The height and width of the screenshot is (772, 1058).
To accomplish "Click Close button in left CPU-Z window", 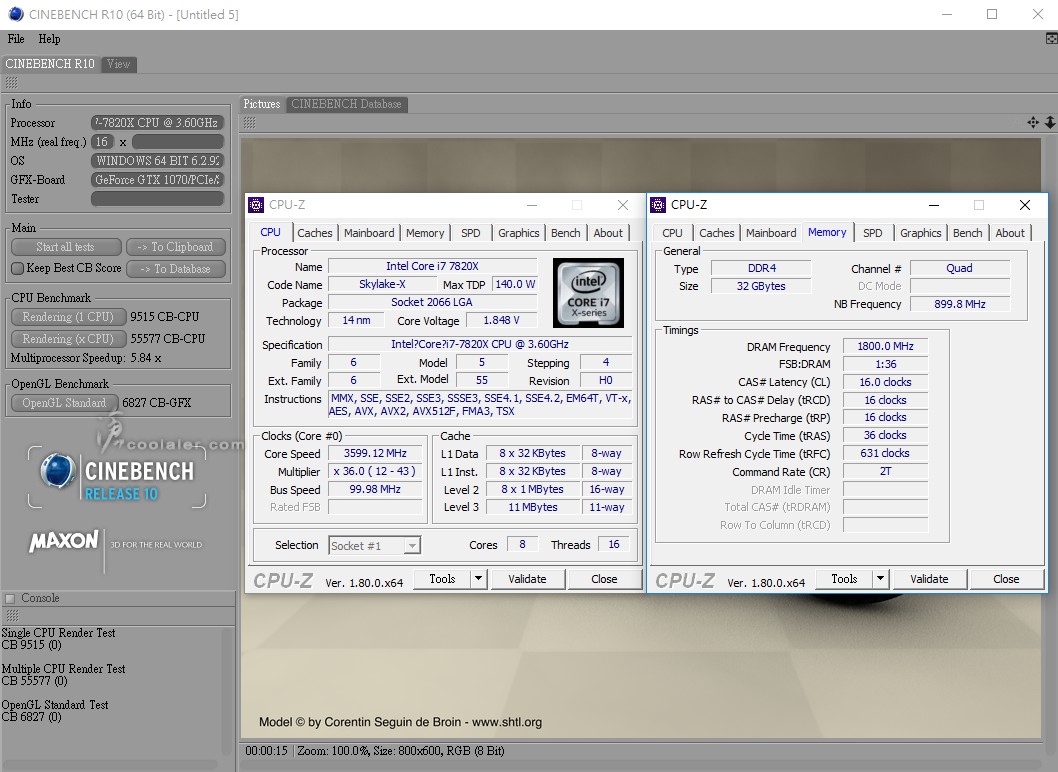I will tap(604, 579).
